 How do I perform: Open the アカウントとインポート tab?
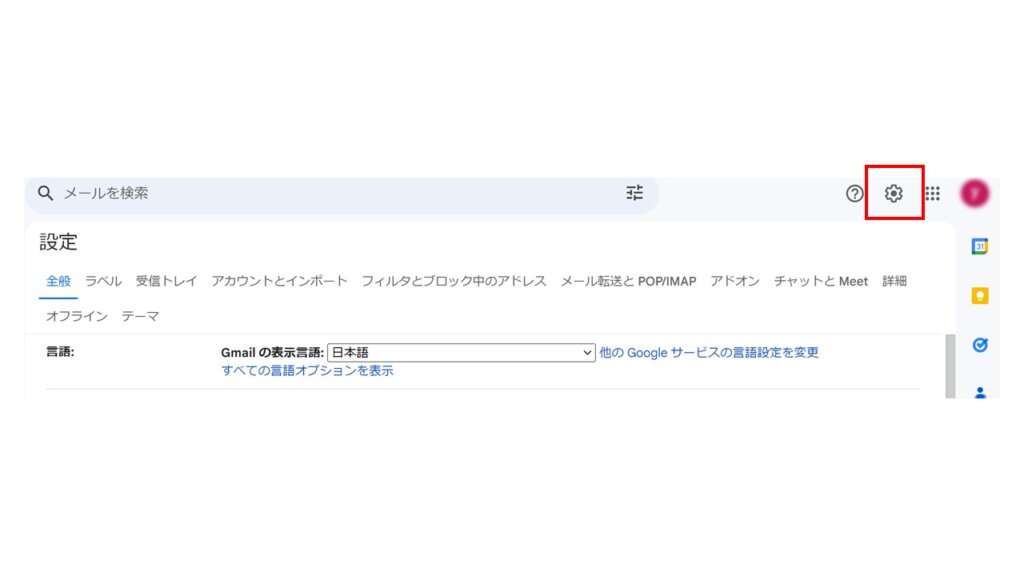point(279,281)
